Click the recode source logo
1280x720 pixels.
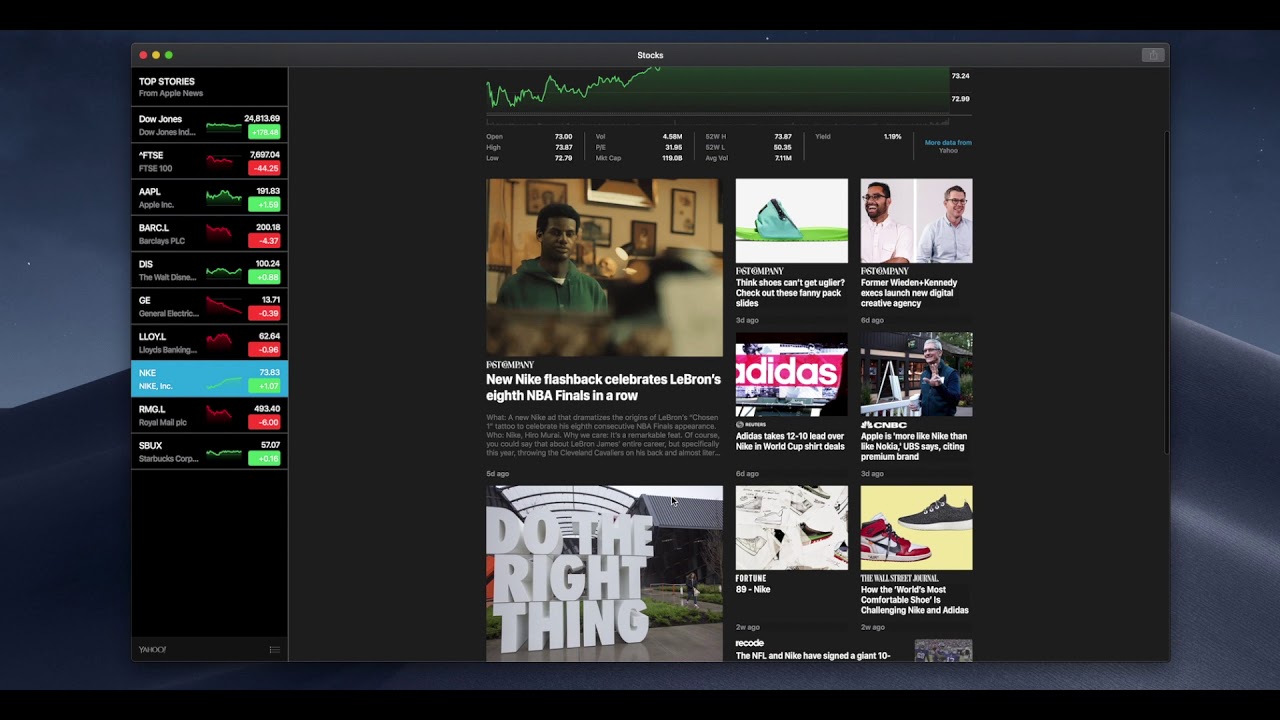click(x=750, y=643)
